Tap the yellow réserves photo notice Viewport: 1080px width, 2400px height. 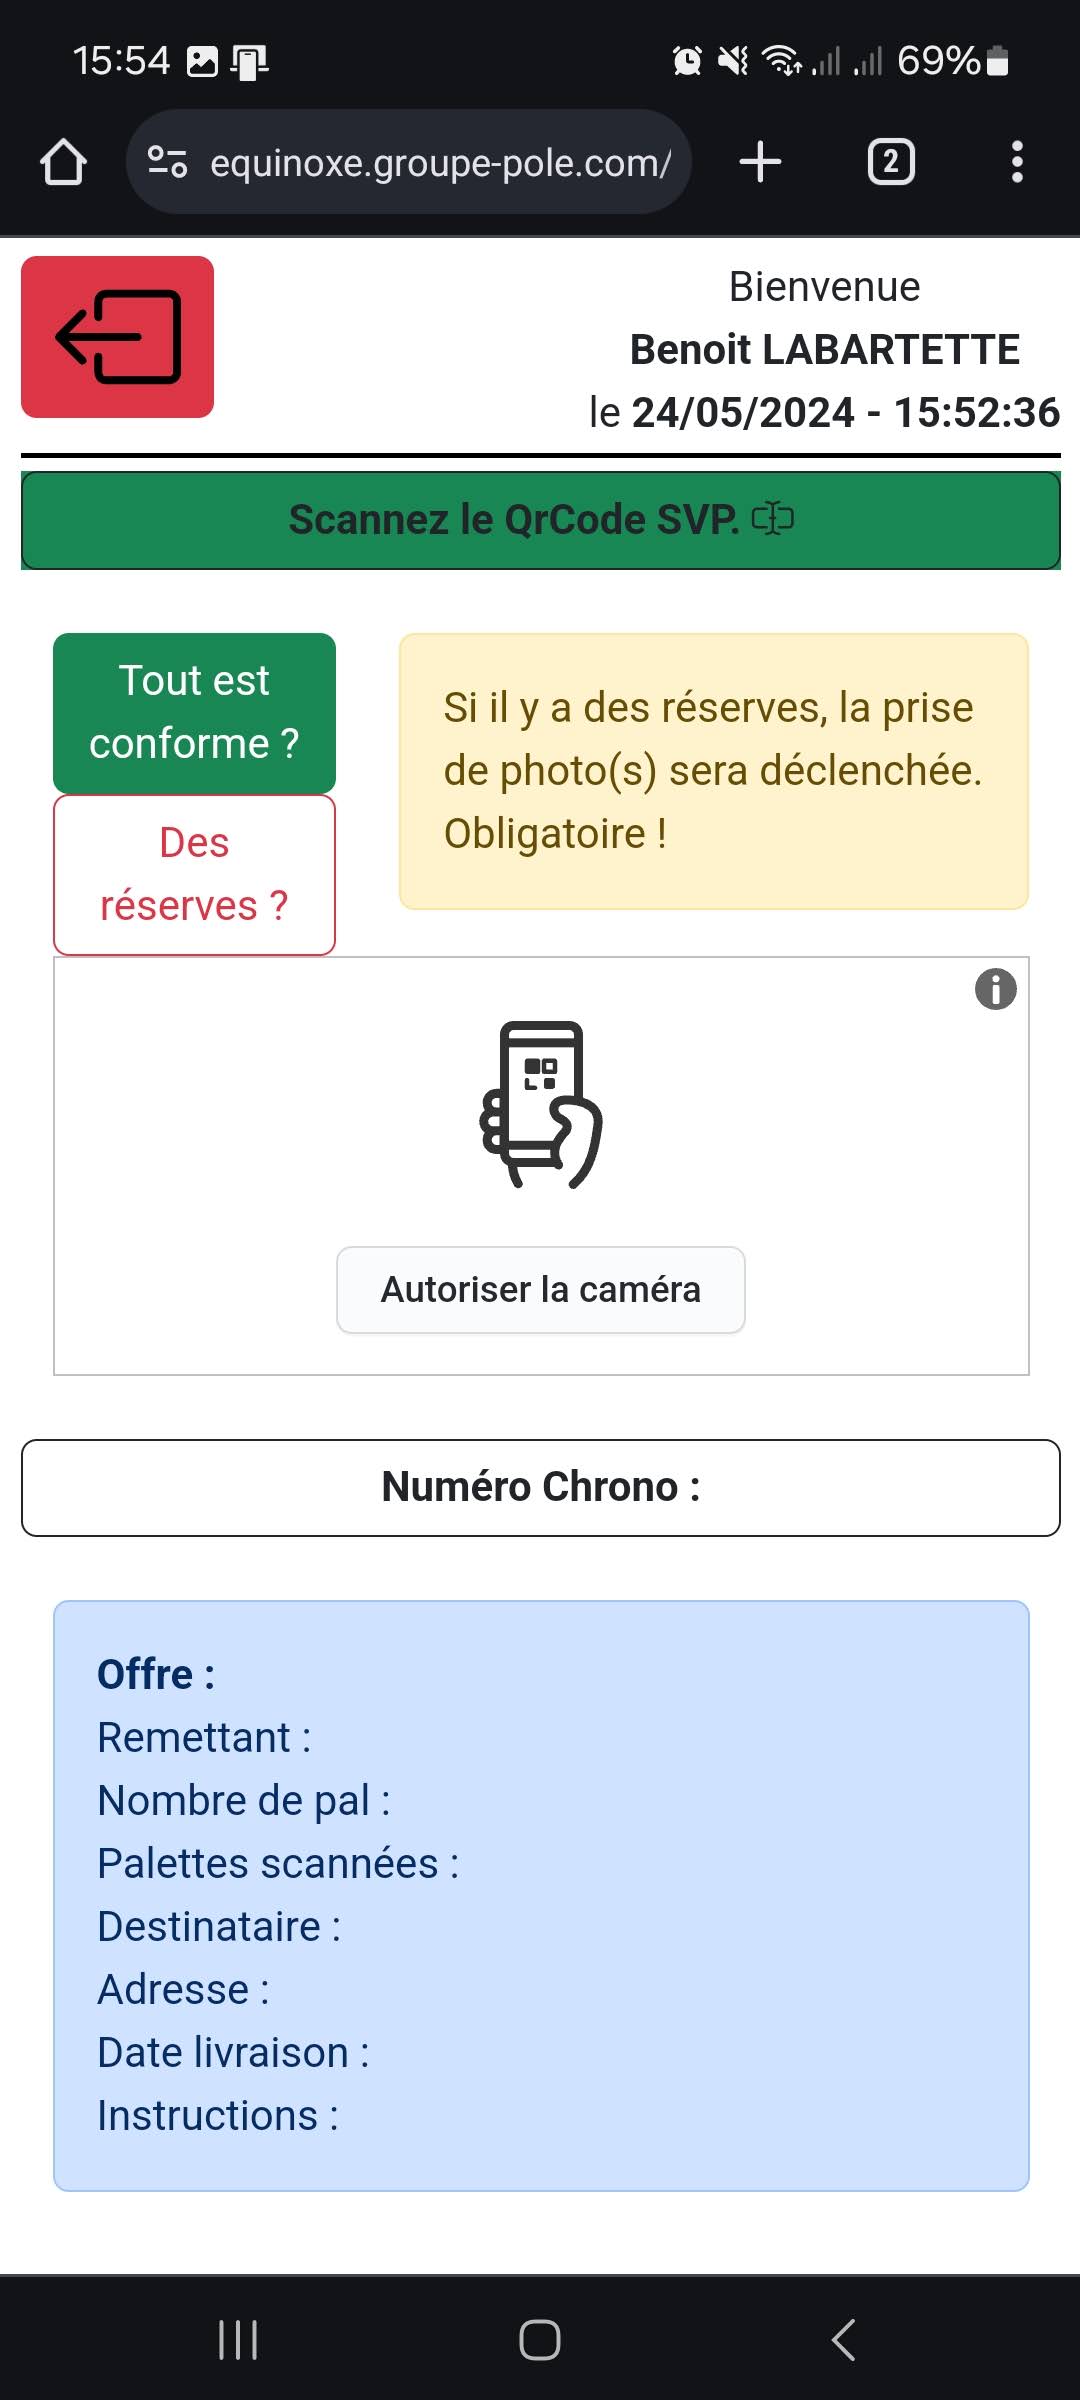tap(714, 771)
